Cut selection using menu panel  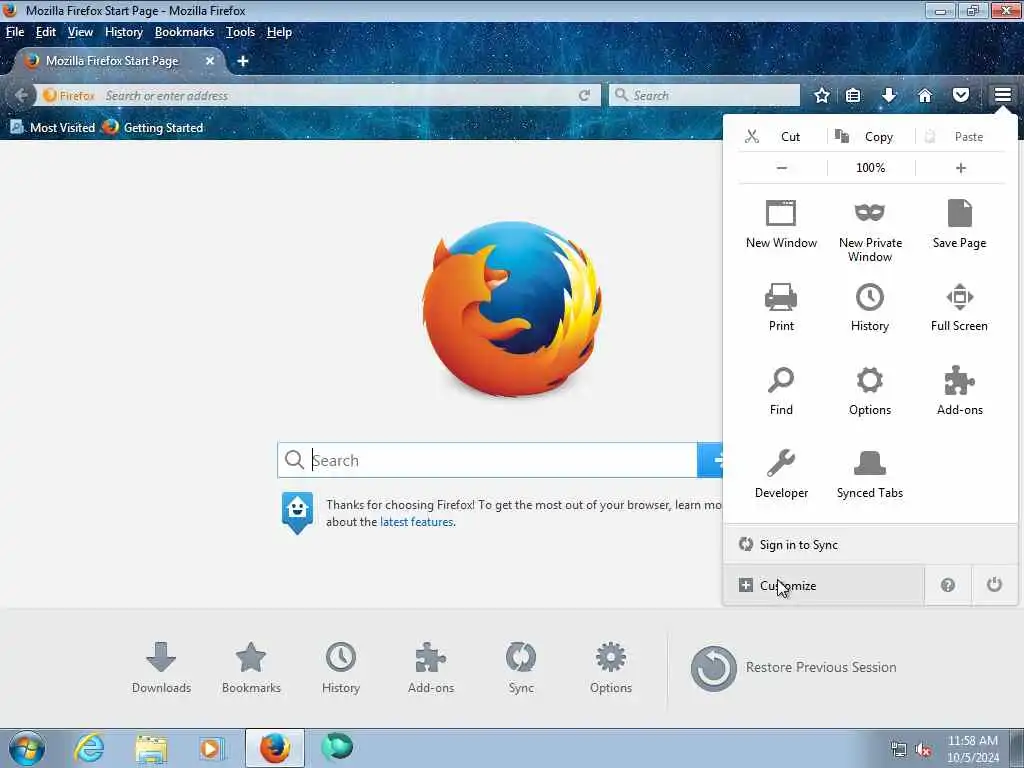click(782, 136)
